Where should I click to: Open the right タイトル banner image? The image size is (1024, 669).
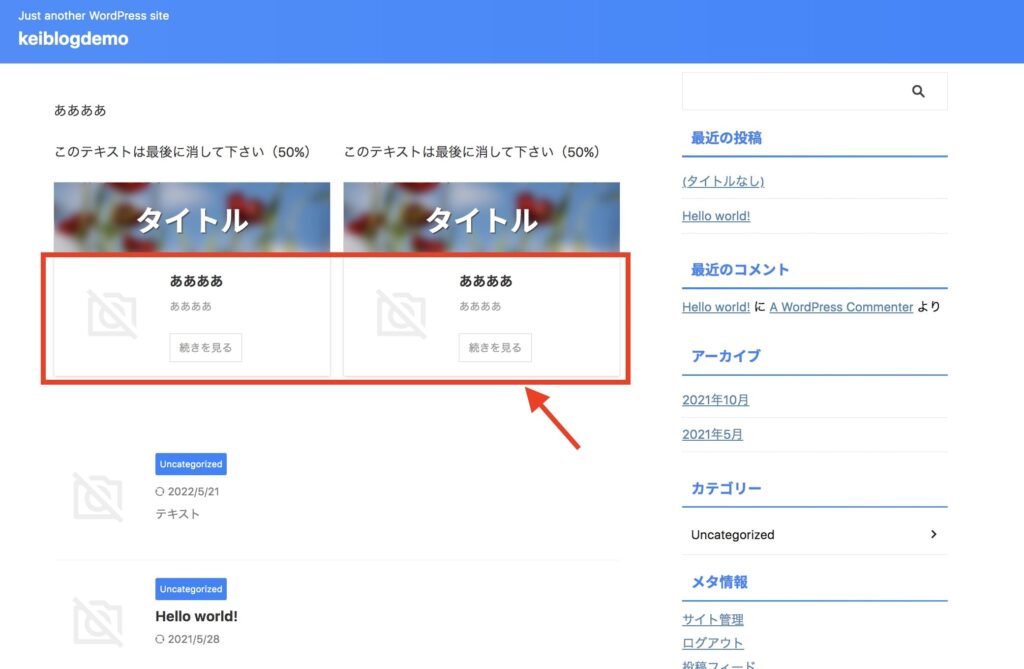click(x=481, y=218)
